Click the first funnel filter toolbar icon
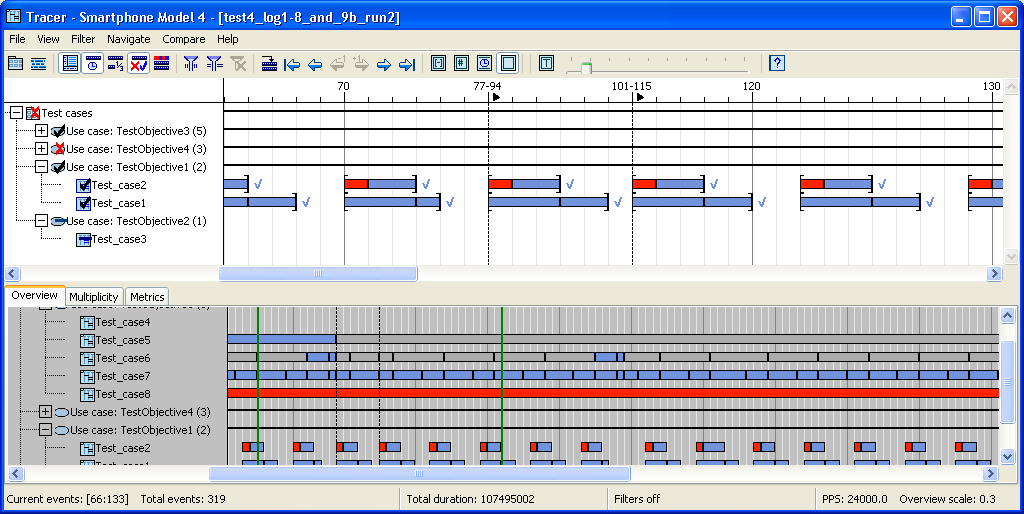The height and width of the screenshot is (514, 1024). click(x=191, y=64)
